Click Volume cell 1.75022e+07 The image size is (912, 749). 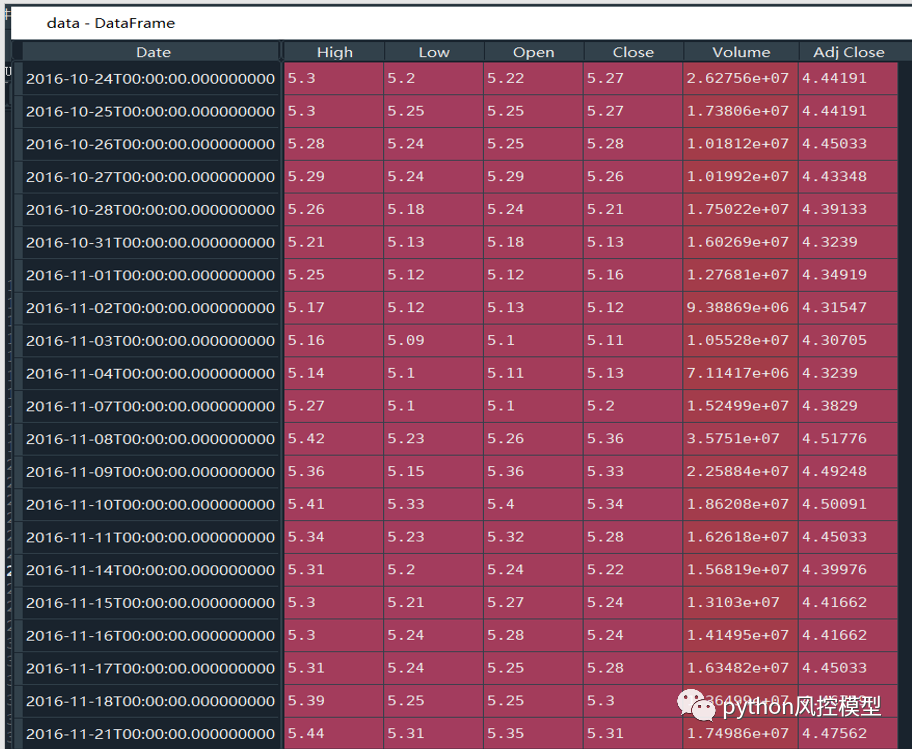pyautogui.click(x=740, y=209)
